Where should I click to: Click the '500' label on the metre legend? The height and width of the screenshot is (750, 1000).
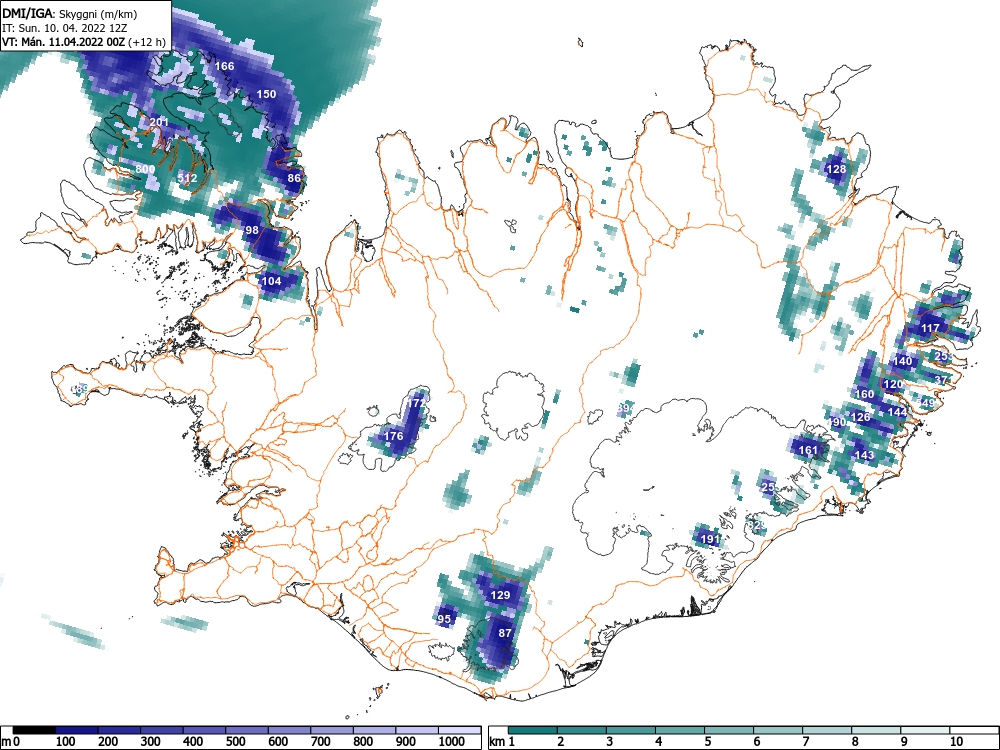pyautogui.click(x=235, y=741)
